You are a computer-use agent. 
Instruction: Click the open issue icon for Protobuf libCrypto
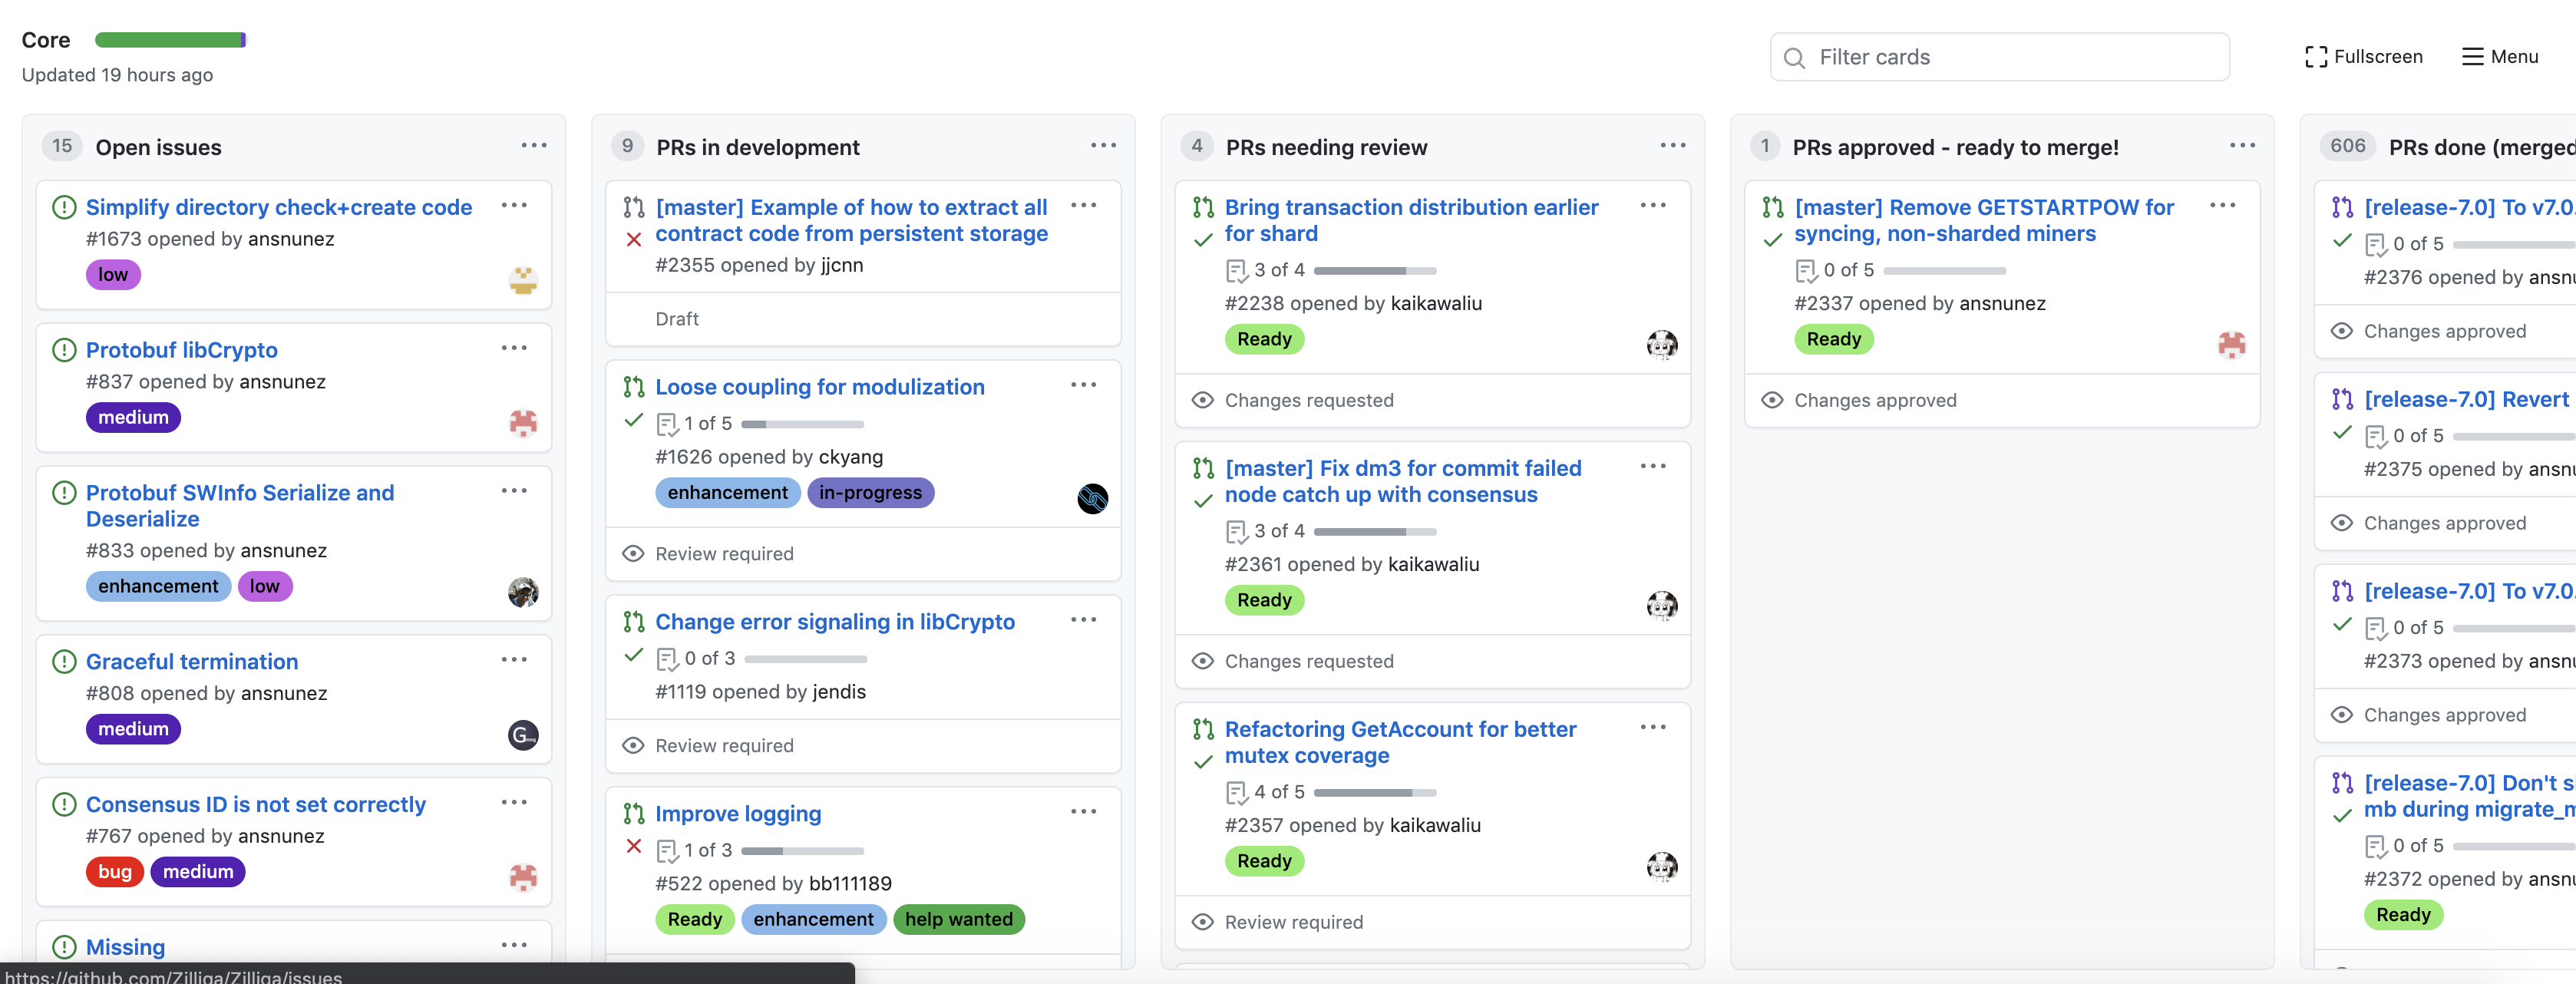coord(64,350)
